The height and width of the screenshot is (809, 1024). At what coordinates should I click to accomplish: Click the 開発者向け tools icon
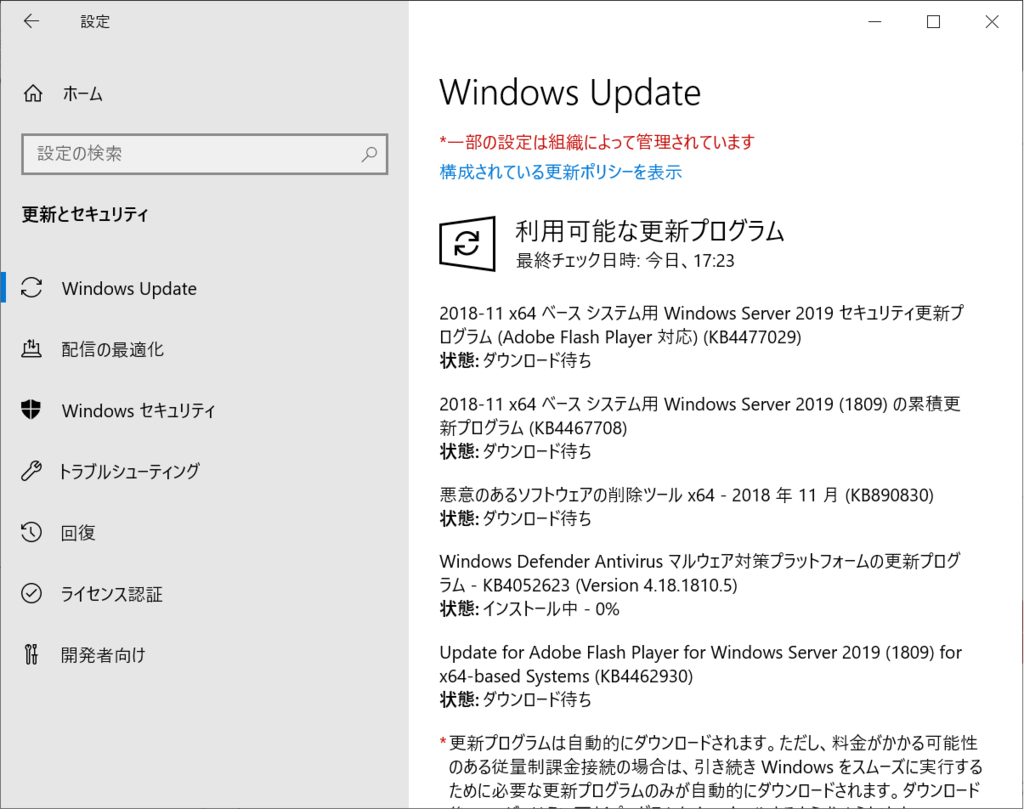(x=31, y=654)
